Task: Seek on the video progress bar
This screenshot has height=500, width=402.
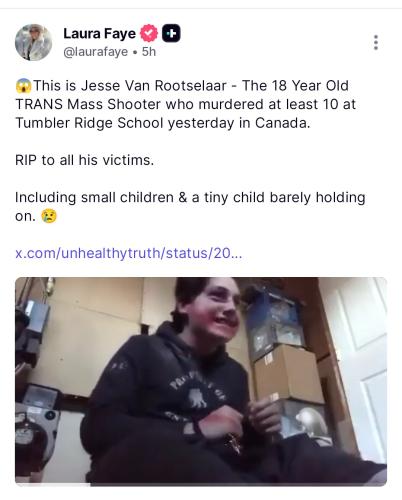Action: coord(201,484)
